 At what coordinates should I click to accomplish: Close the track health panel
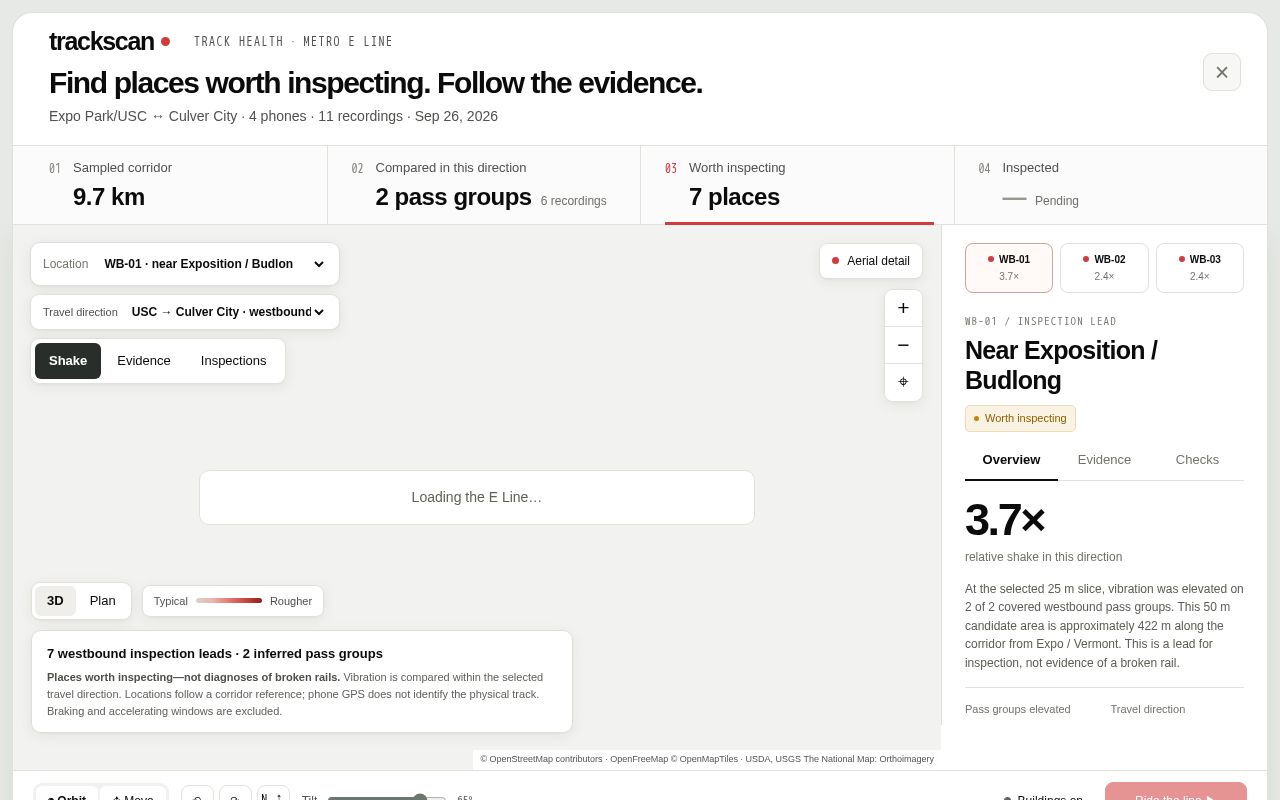coord(1221,72)
